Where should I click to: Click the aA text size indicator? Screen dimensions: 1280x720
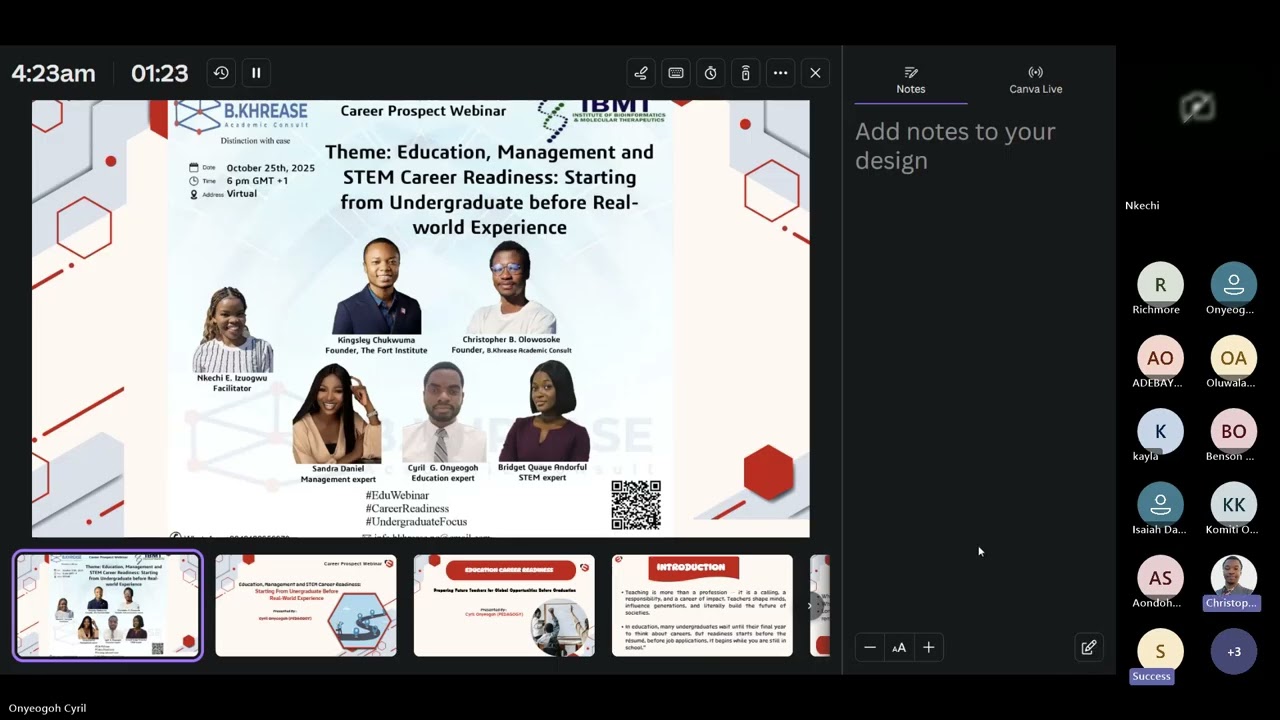tap(899, 647)
